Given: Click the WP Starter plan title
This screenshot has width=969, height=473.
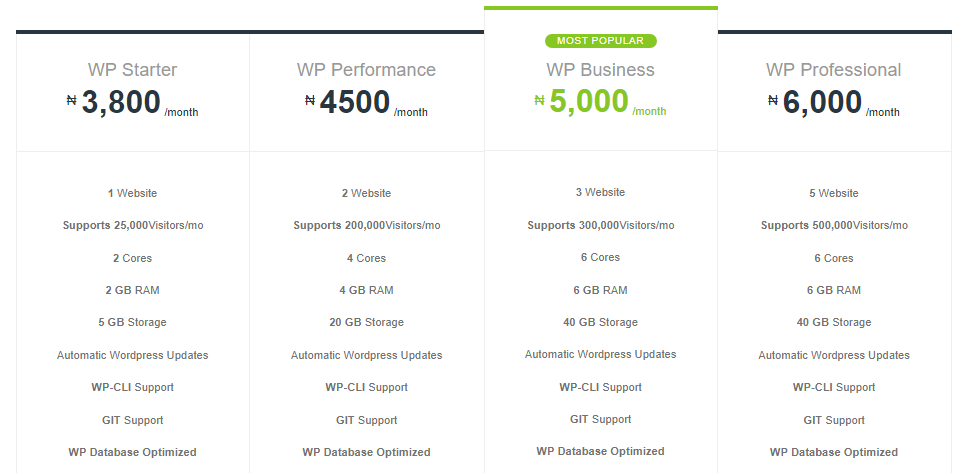Looking at the screenshot, I should point(133,70).
